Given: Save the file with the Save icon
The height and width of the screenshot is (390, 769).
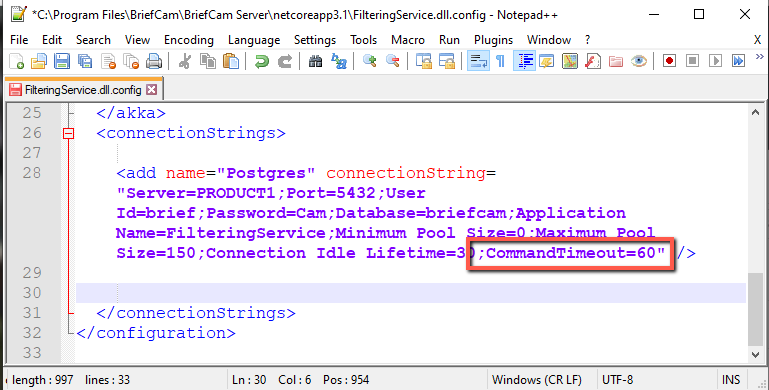Looking at the screenshot, I should pos(62,61).
